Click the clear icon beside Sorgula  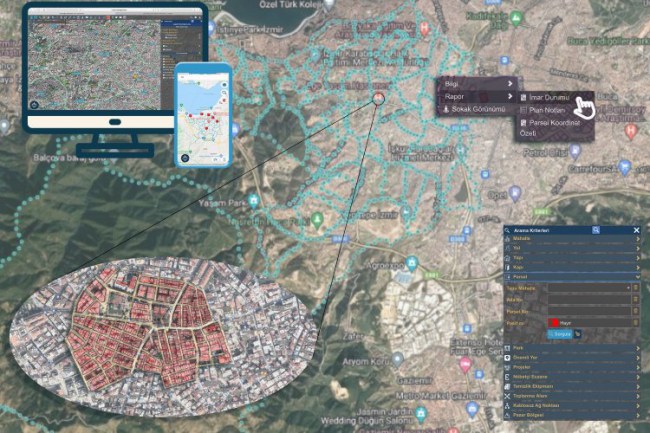click(579, 334)
